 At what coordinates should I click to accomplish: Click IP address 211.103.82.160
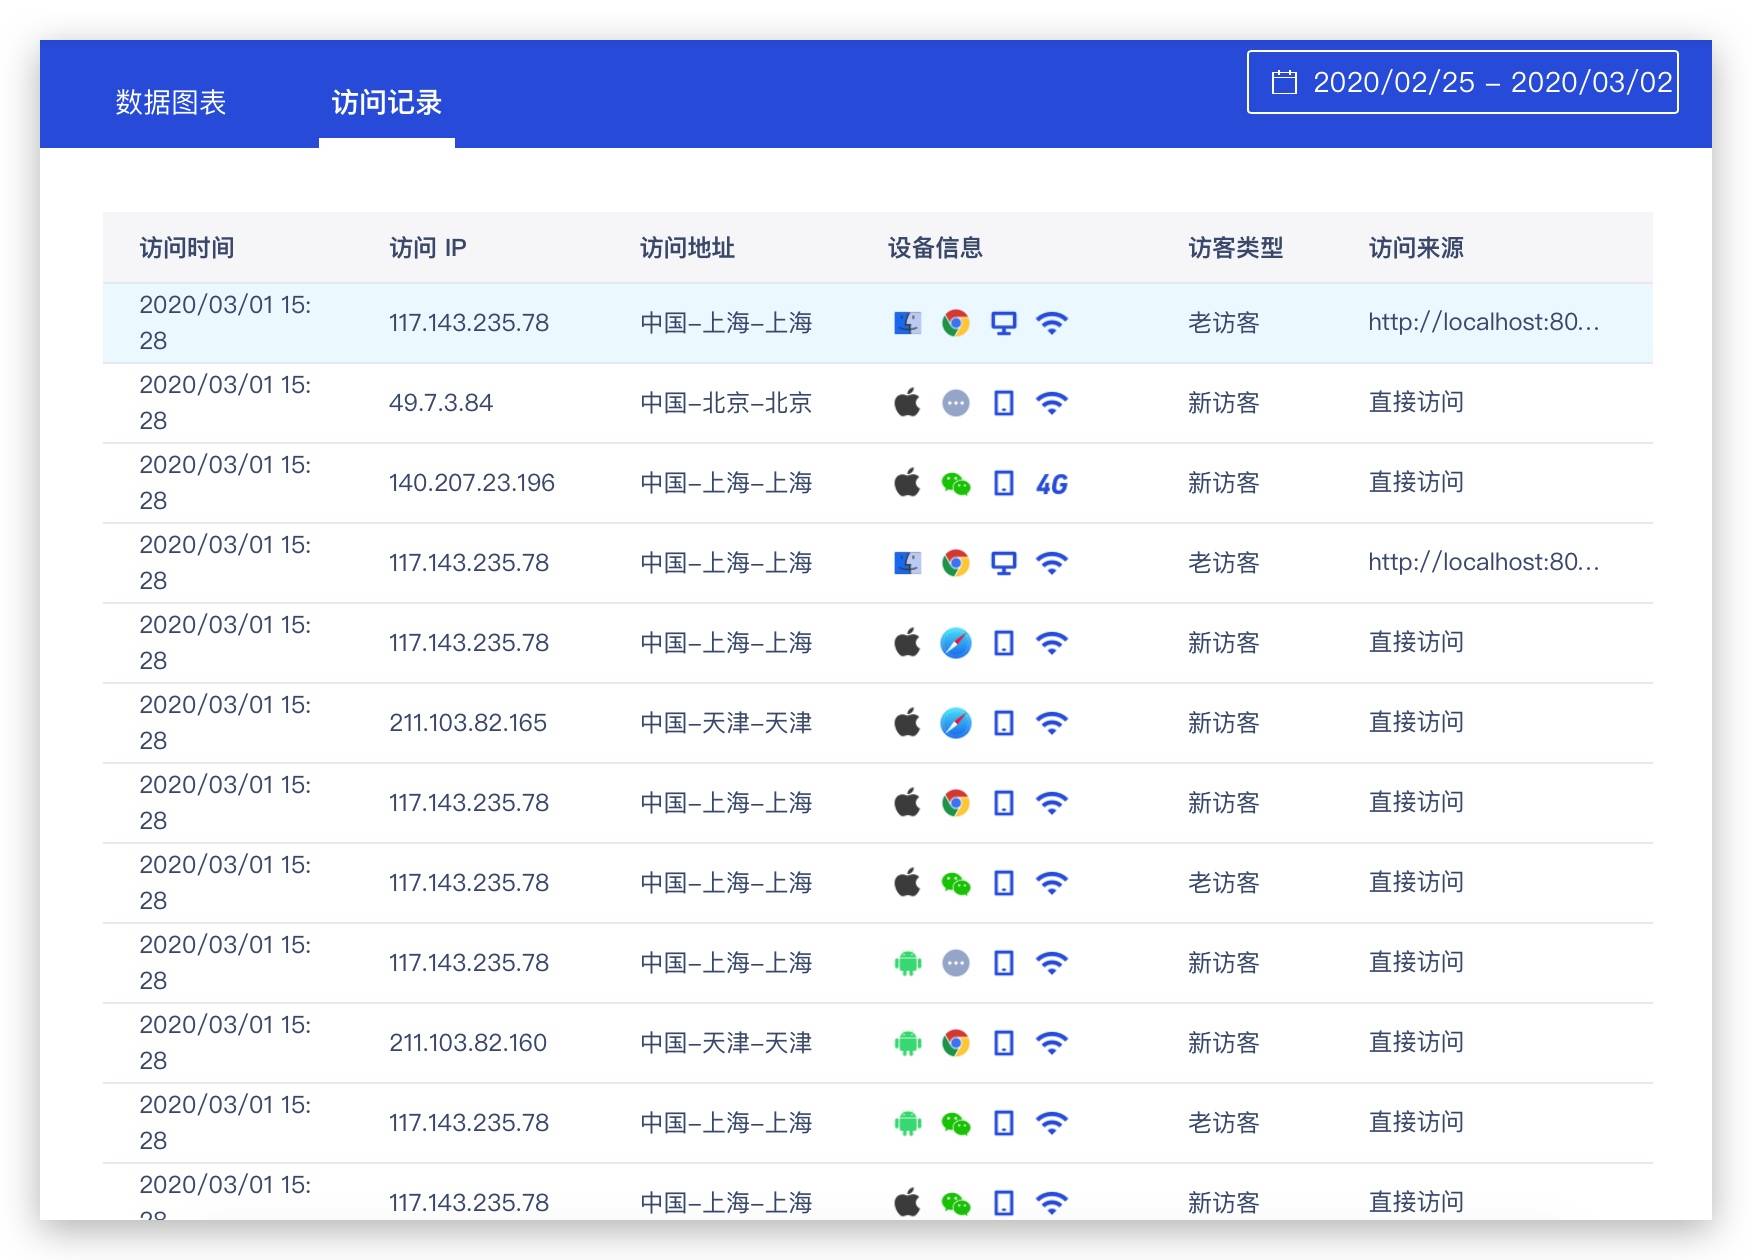tap(468, 1043)
